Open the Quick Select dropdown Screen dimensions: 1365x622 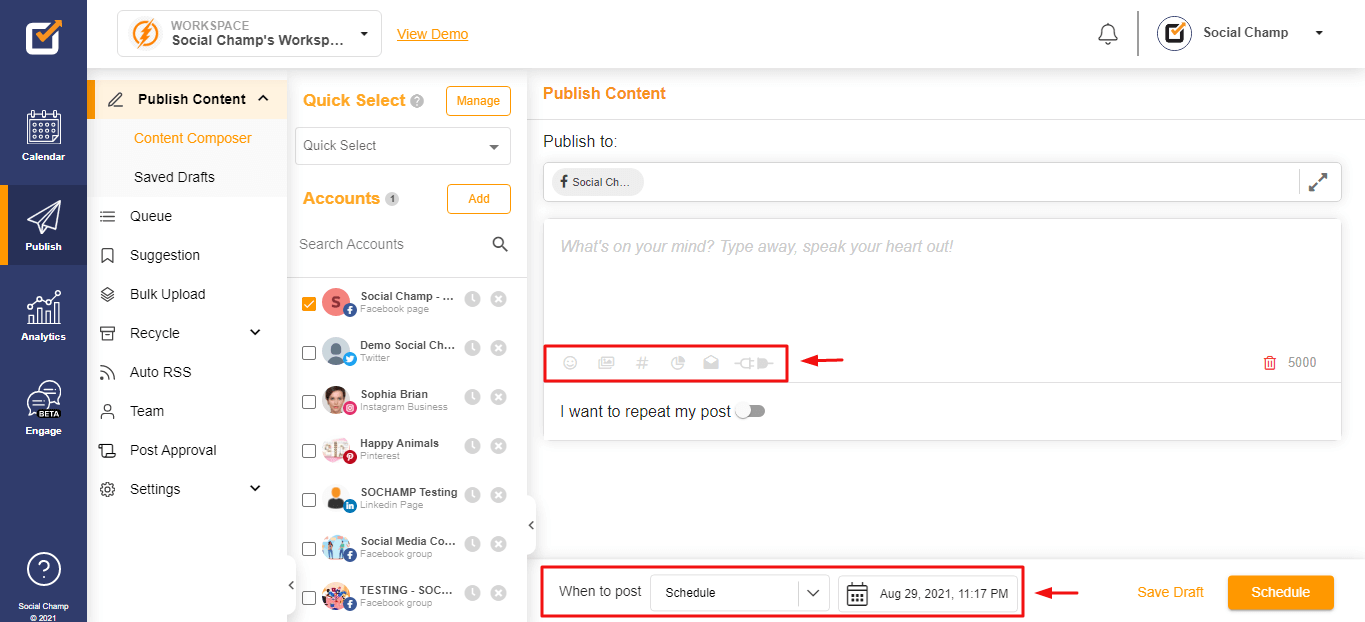(403, 146)
